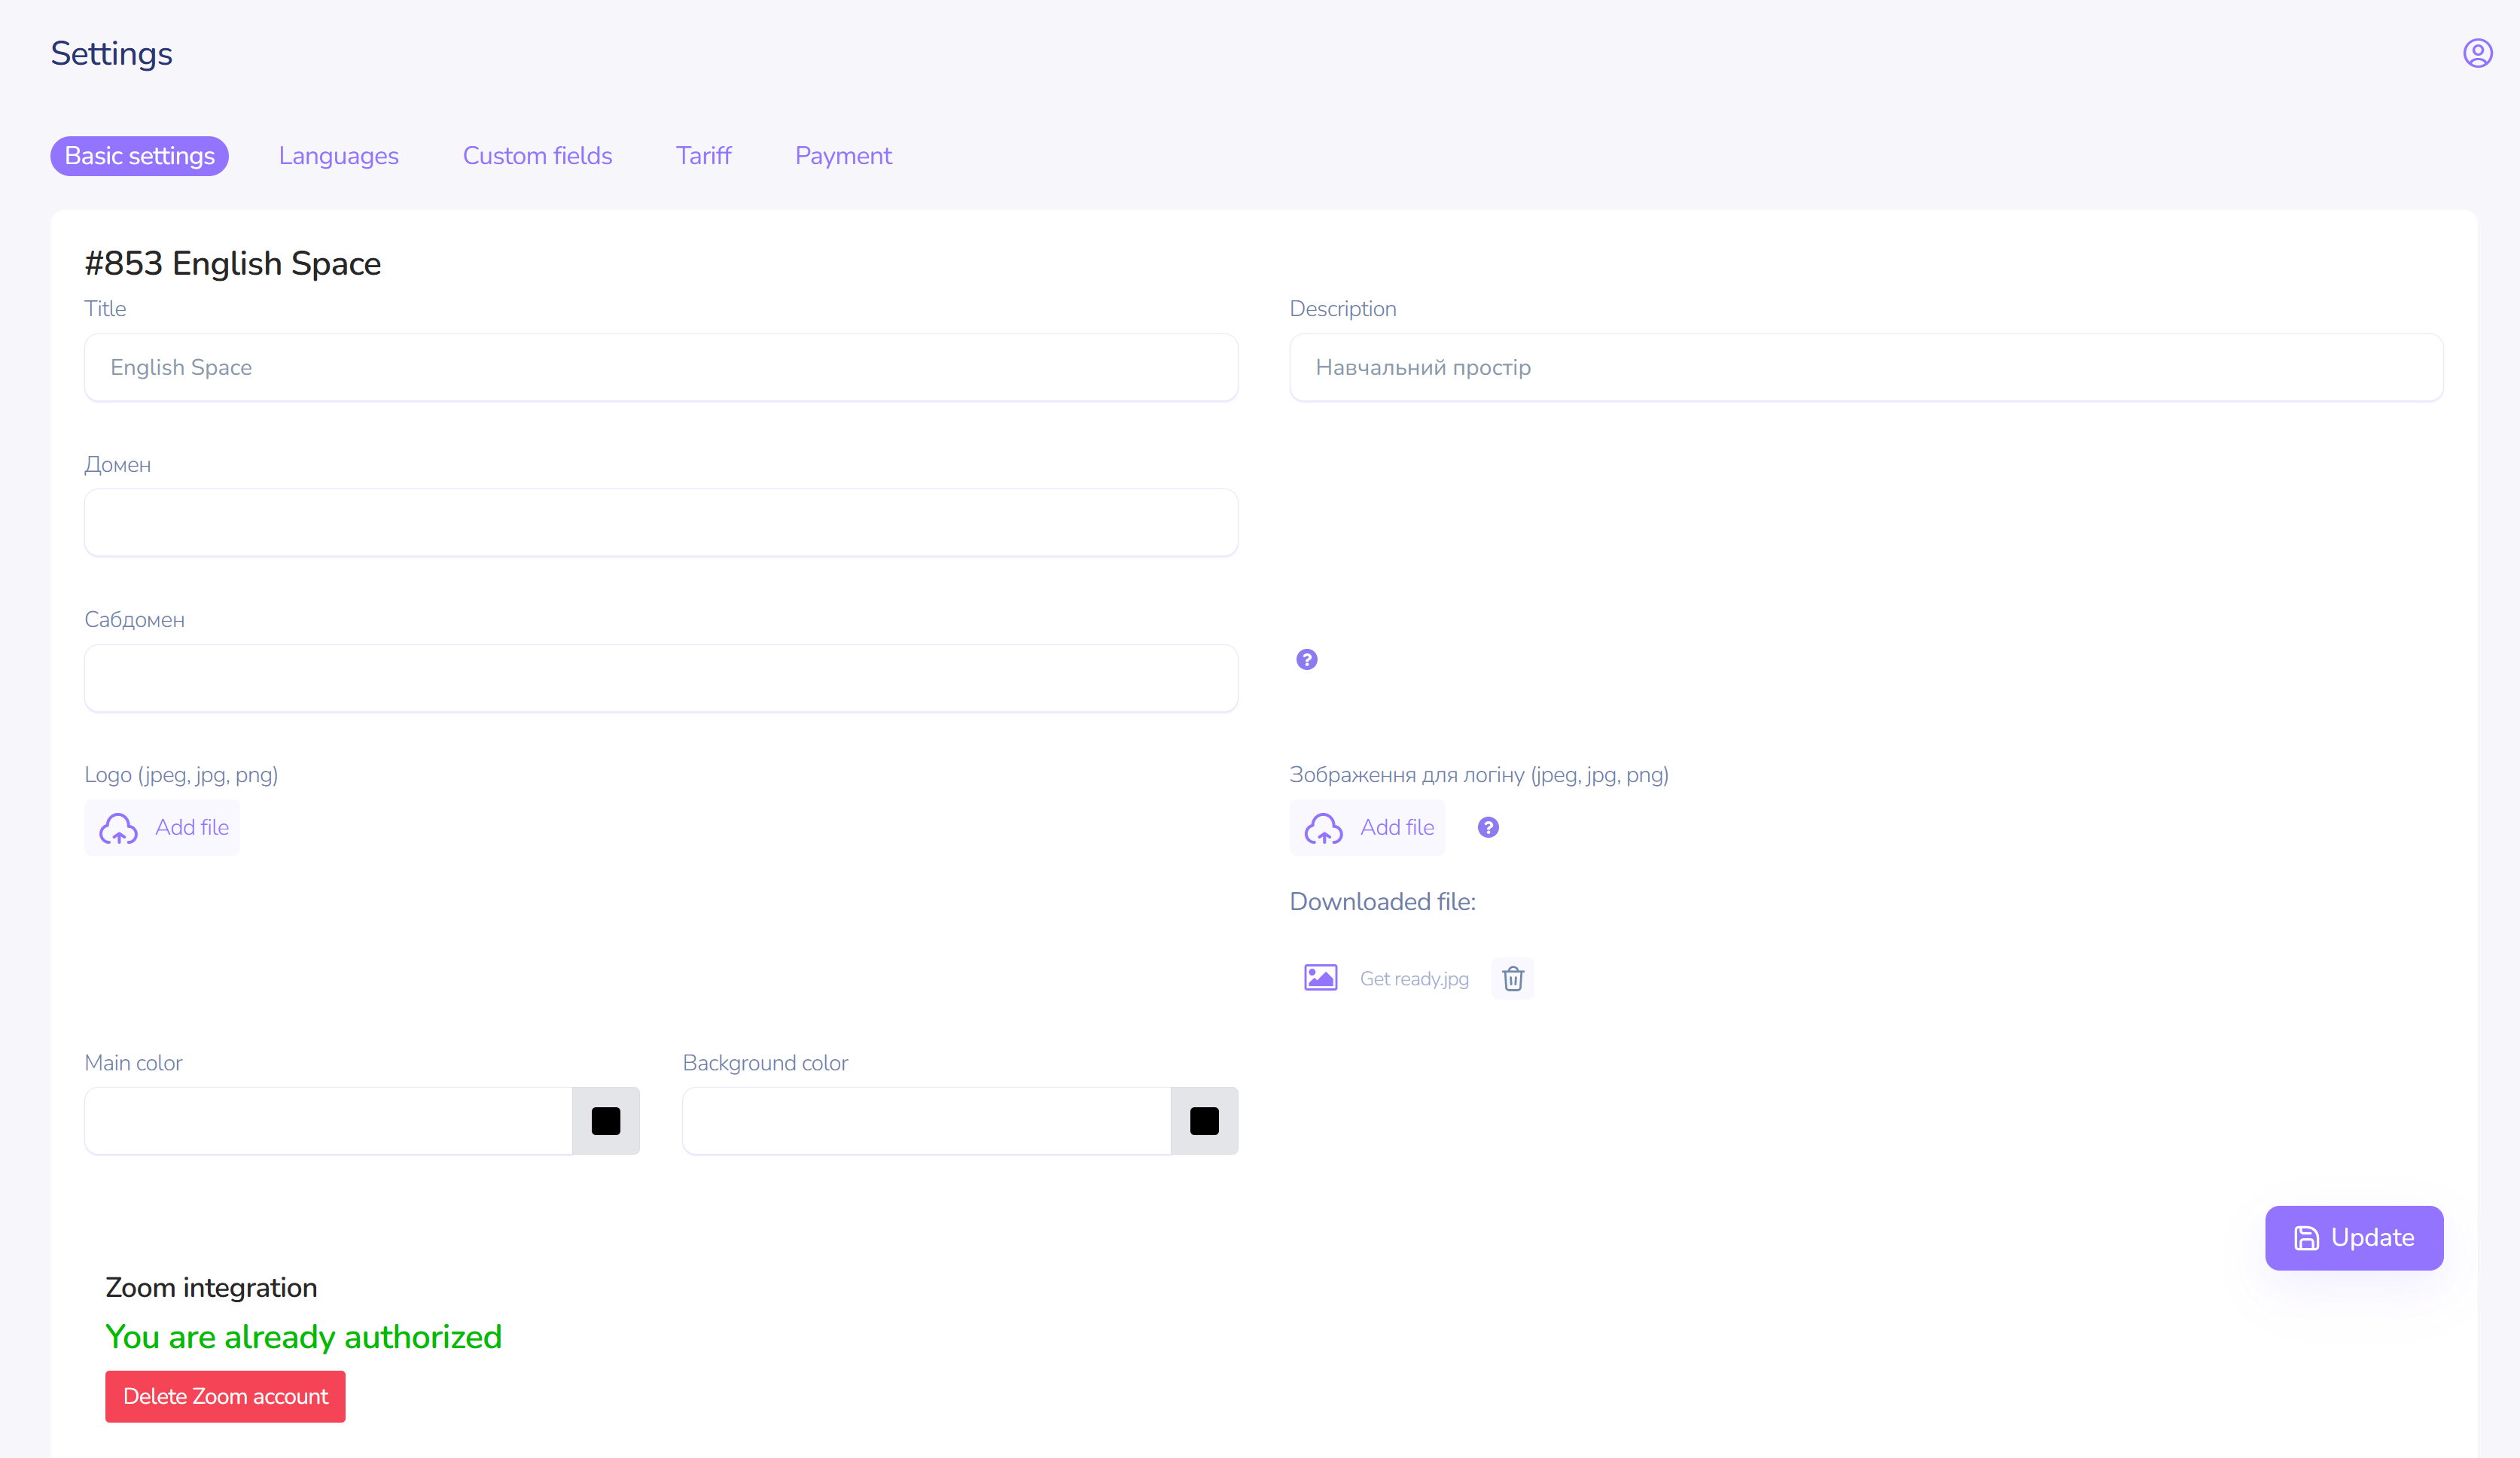This screenshot has height=1458, width=2520.
Task: Click into the Домен input field
Action: (660, 522)
